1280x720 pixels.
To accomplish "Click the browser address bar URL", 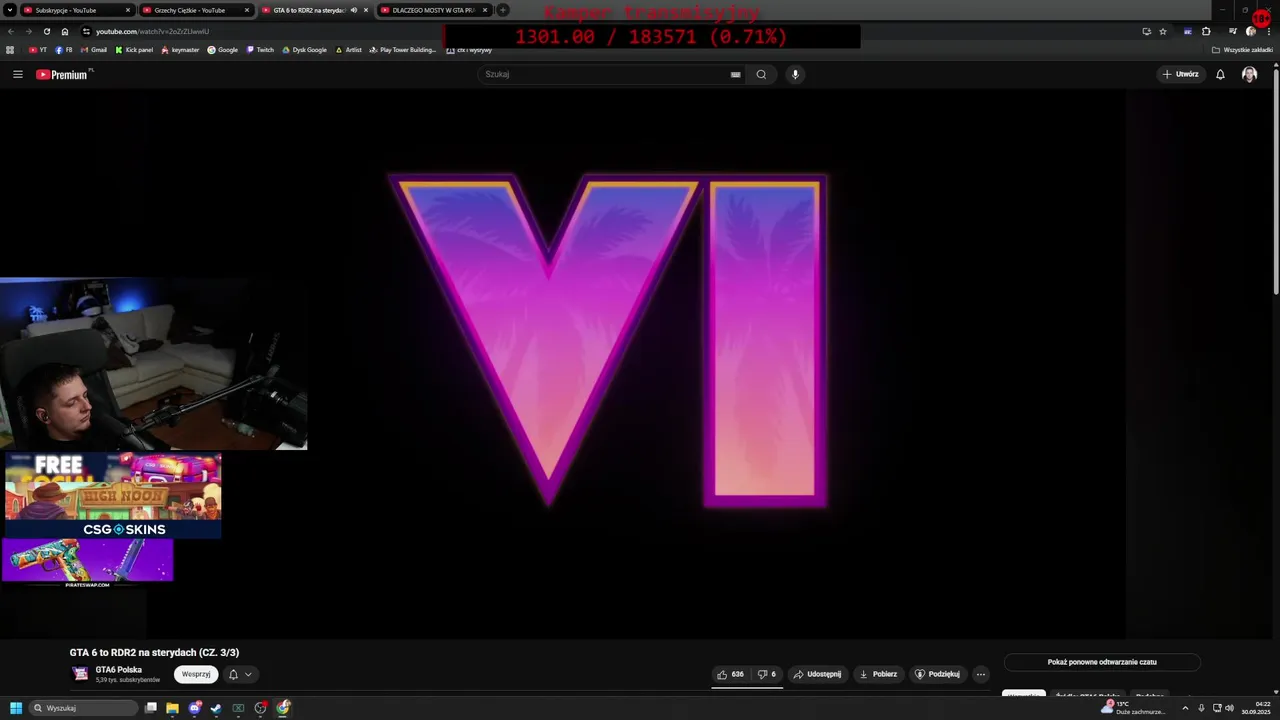I will (x=152, y=31).
